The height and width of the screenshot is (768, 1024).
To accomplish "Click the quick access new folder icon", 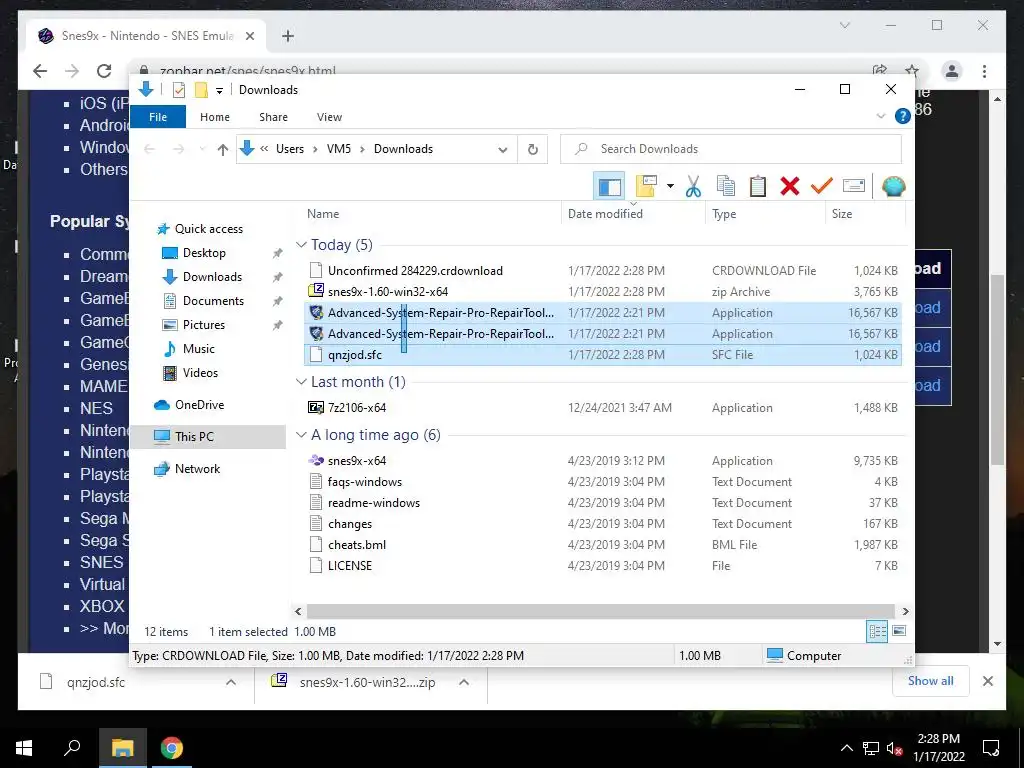I will click(x=201, y=90).
